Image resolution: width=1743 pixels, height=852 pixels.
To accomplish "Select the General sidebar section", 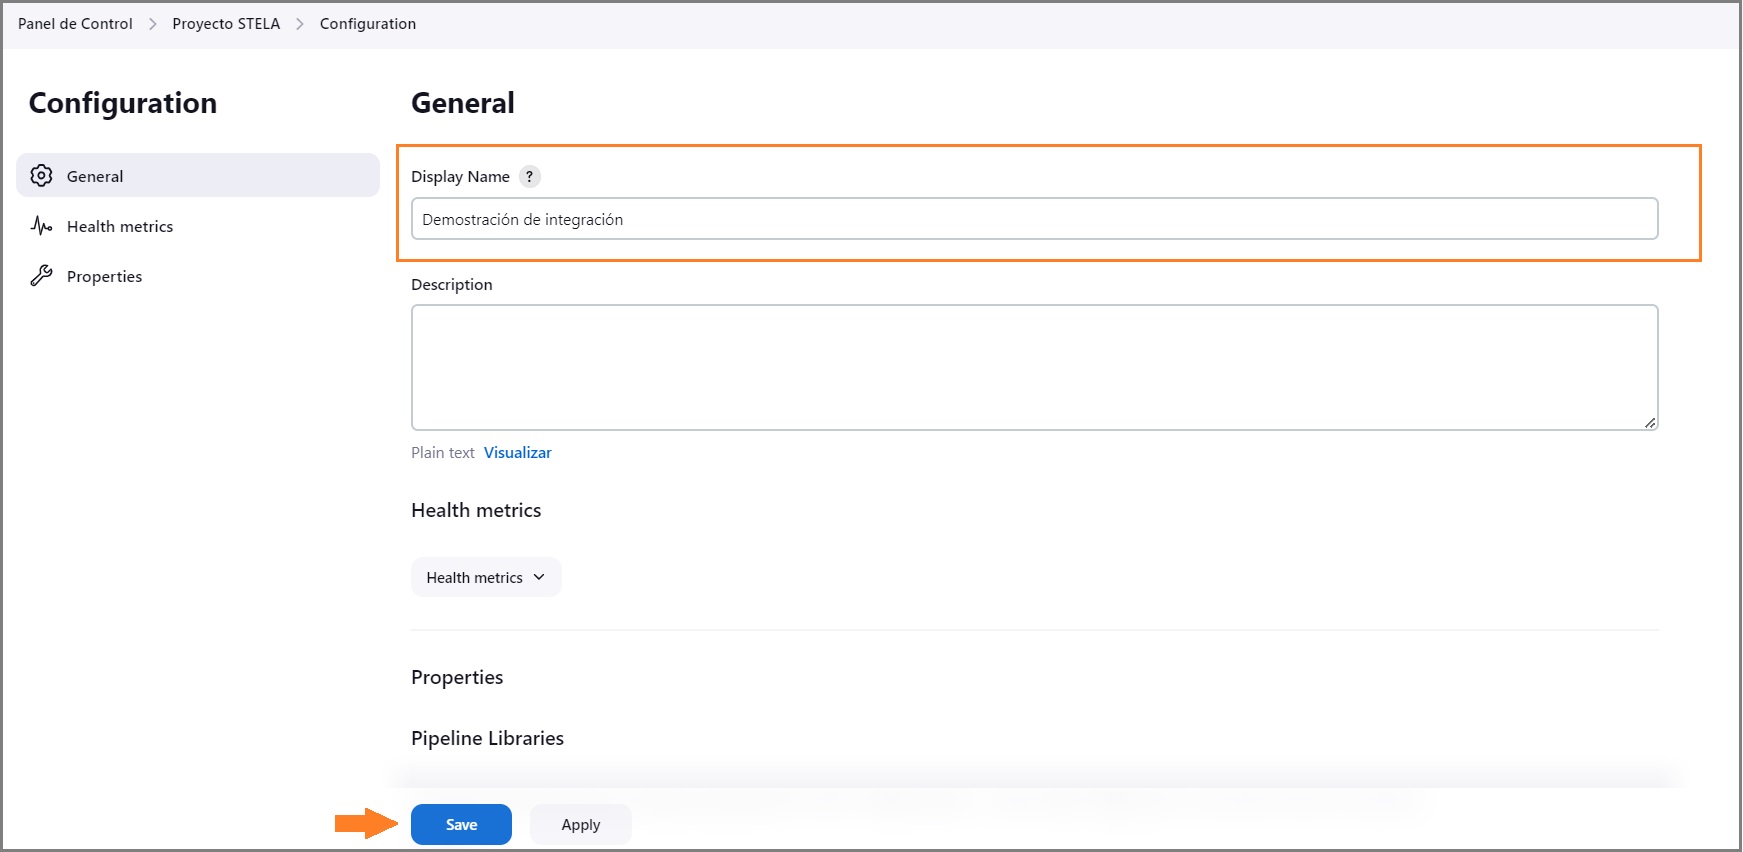I will coord(198,175).
